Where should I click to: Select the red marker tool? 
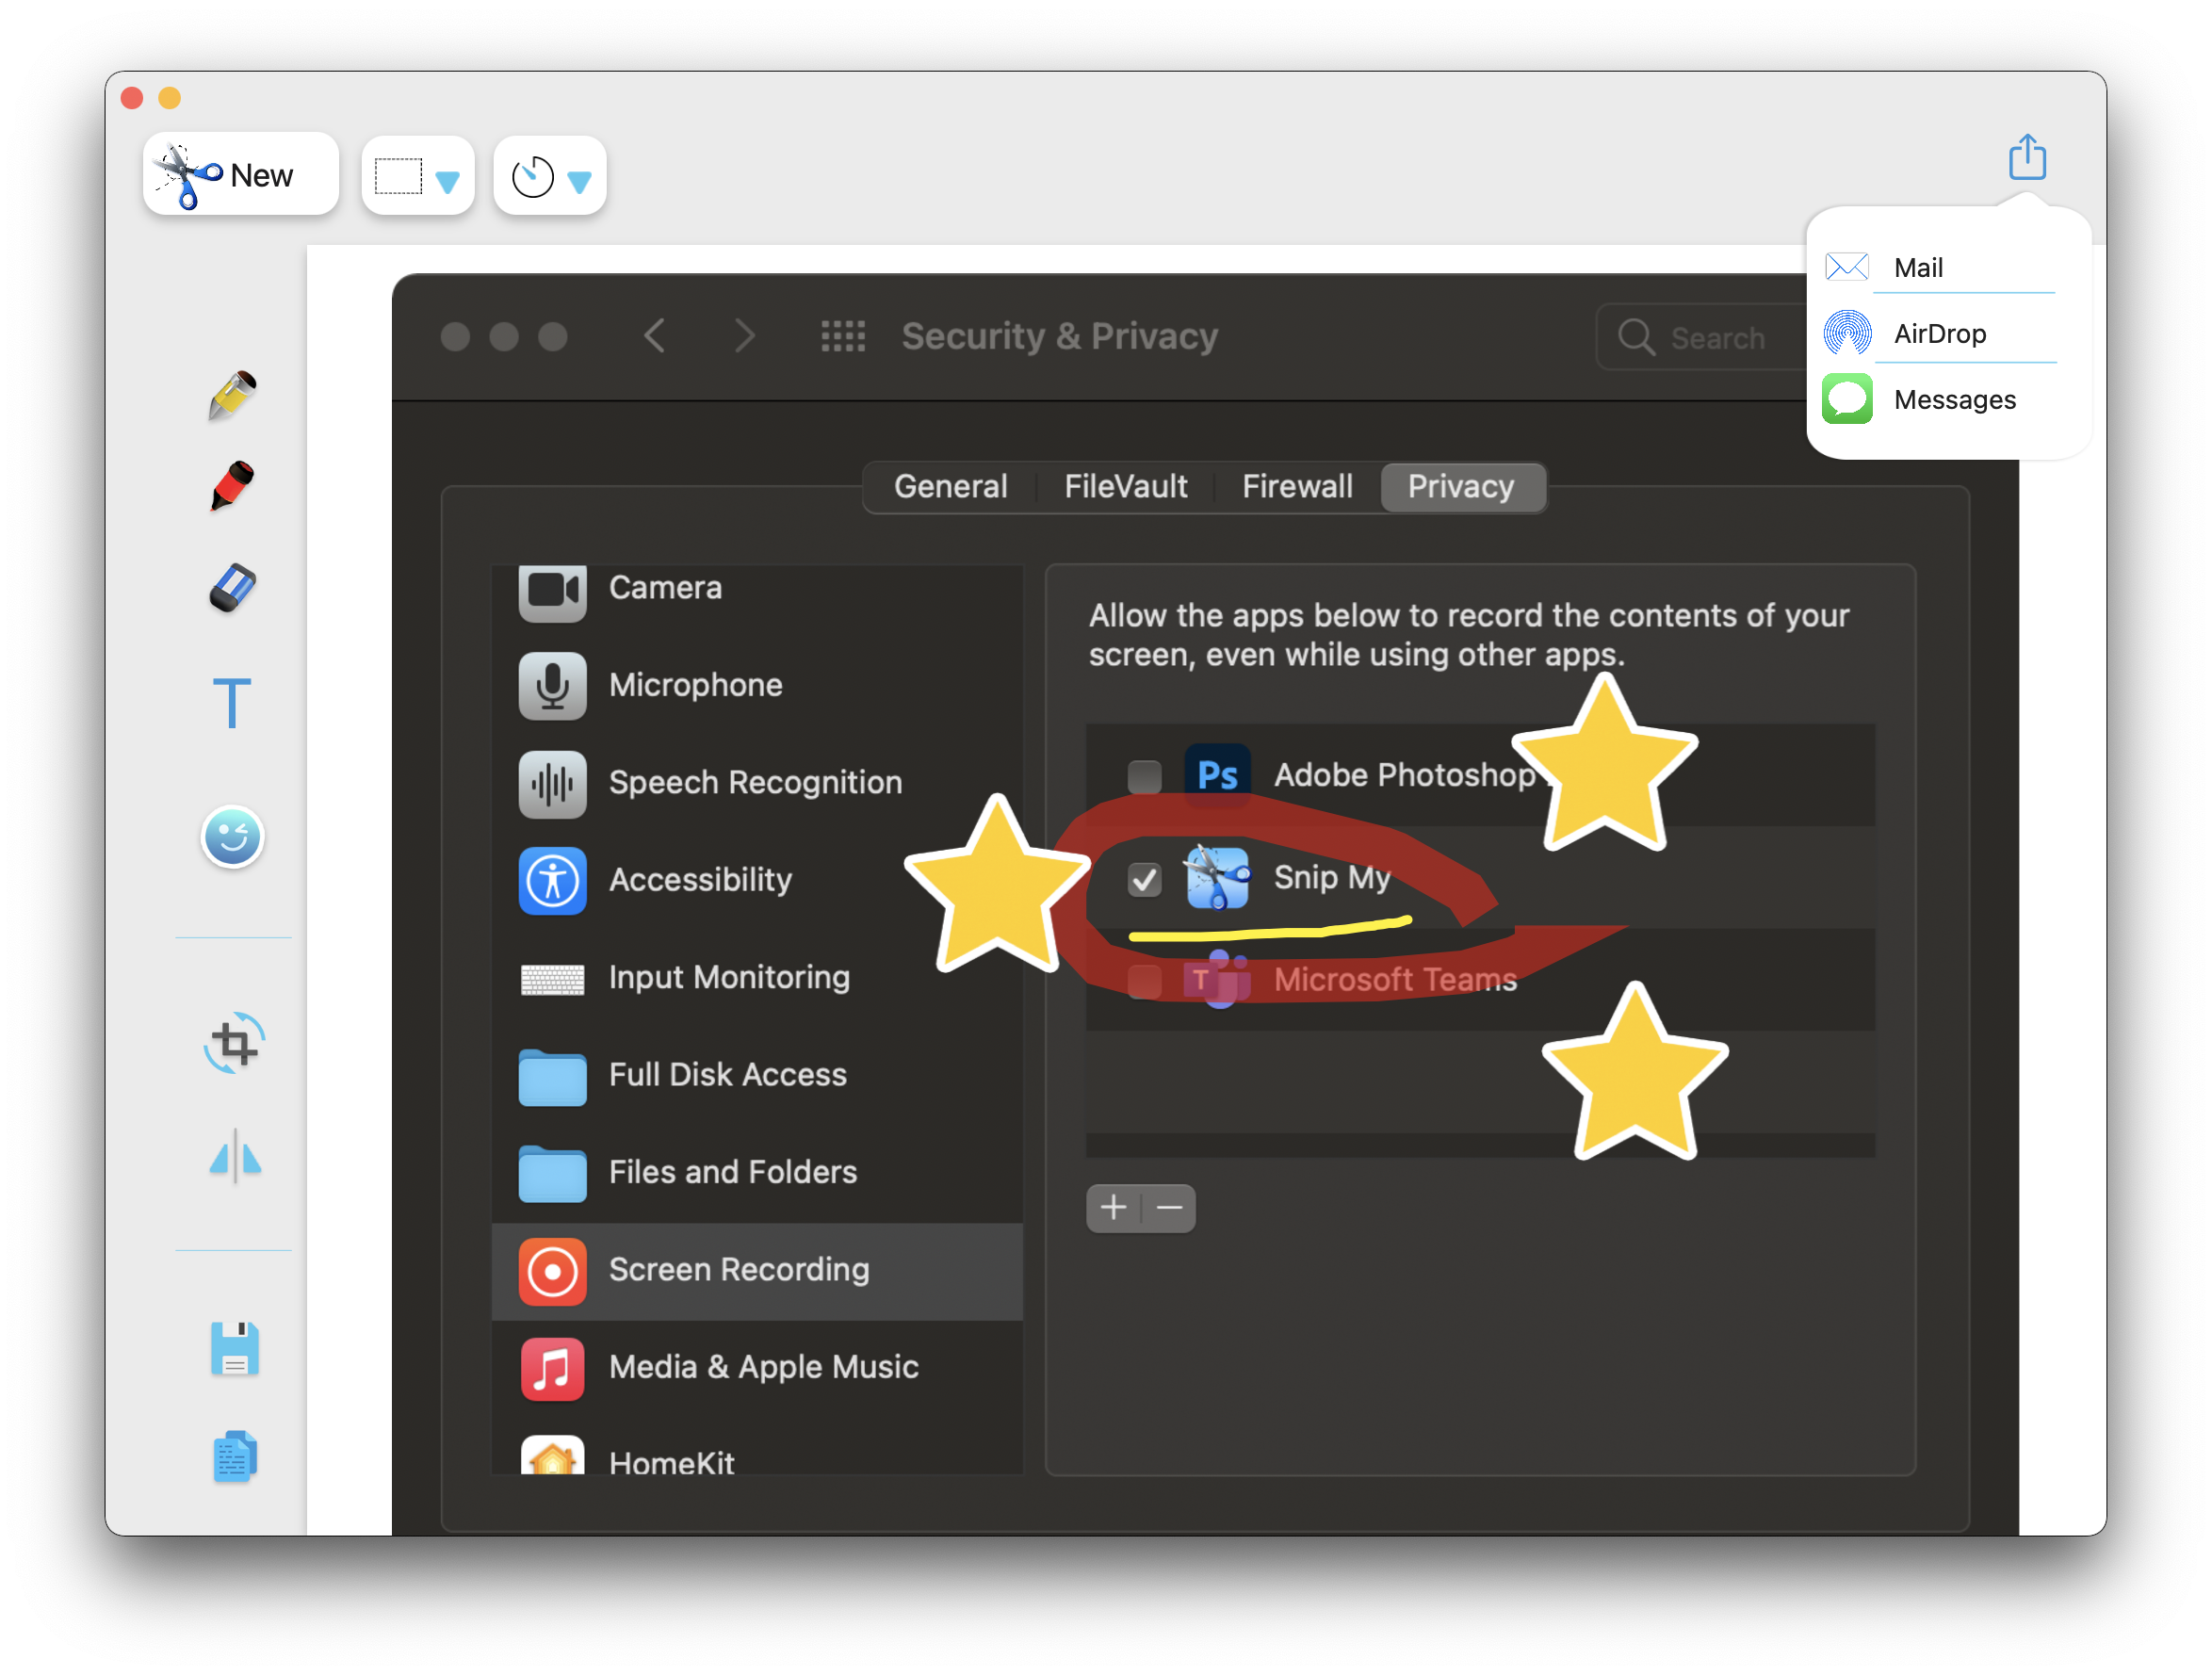(x=233, y=486)
